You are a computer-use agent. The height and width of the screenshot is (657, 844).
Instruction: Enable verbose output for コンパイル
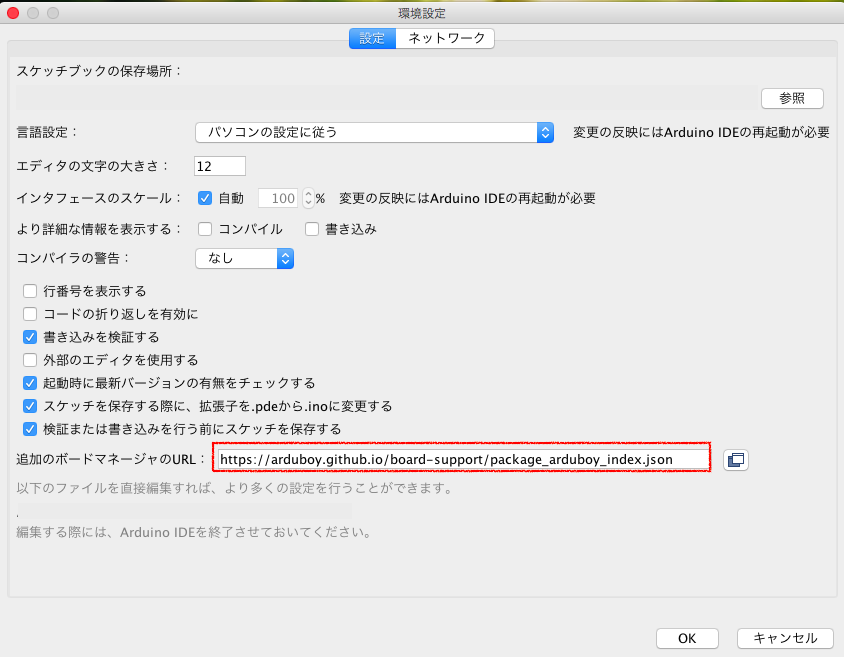[205, 229]
